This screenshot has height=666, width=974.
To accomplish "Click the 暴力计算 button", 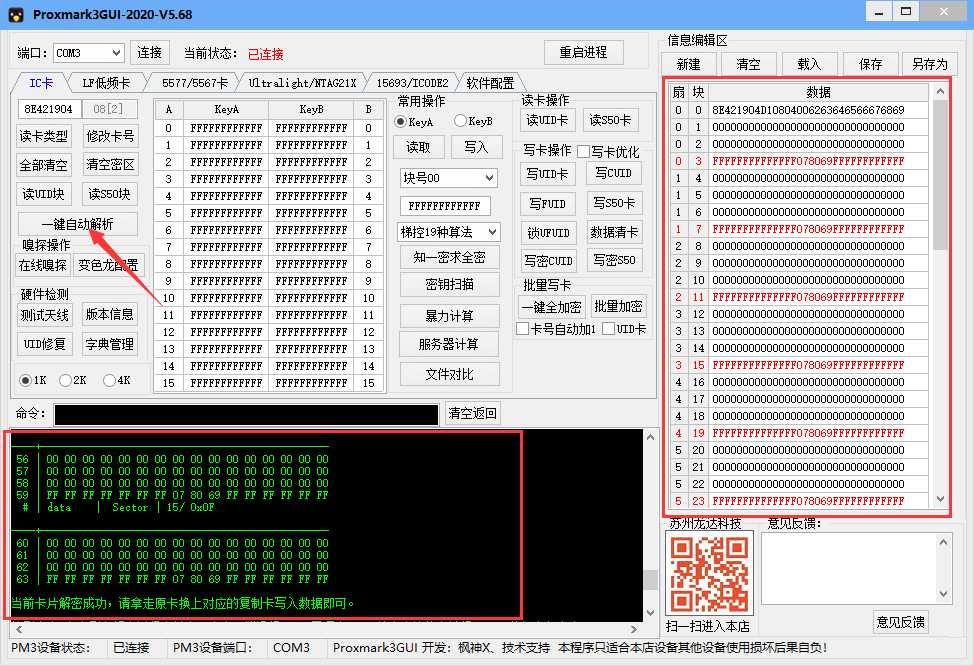I will (x=450, y=316).
